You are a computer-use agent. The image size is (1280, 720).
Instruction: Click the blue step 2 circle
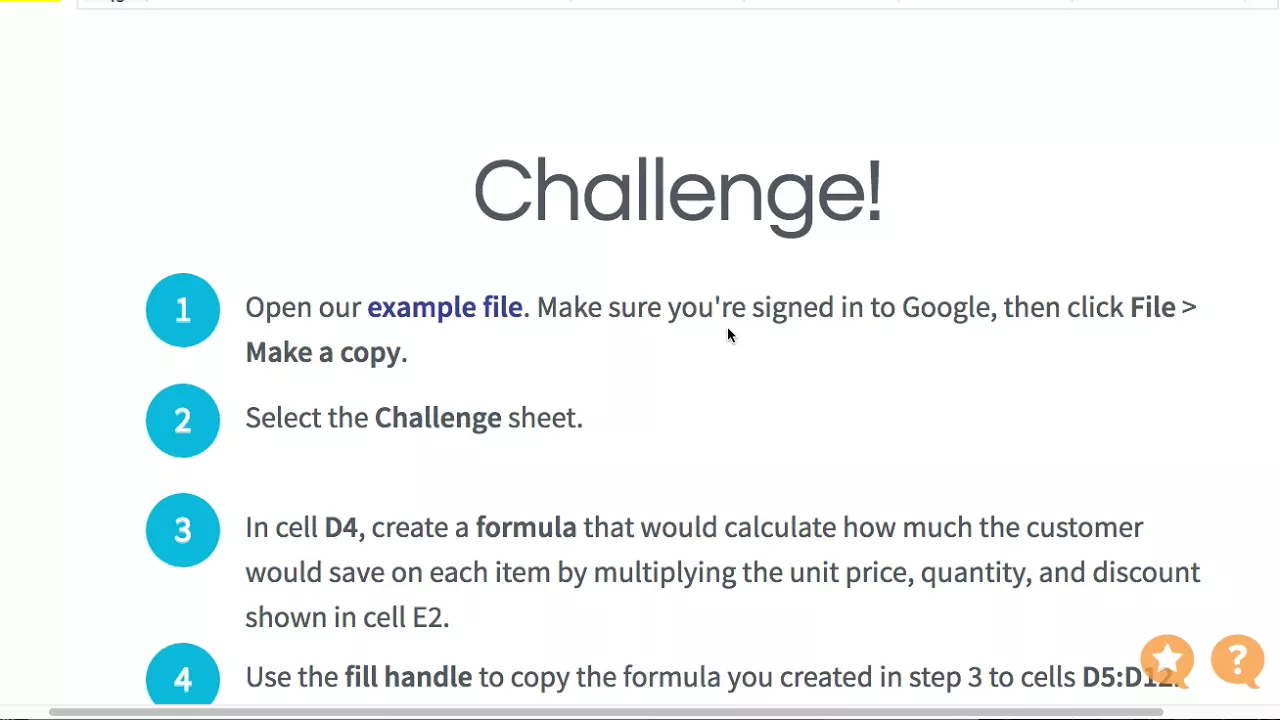[x=183, y=420]
